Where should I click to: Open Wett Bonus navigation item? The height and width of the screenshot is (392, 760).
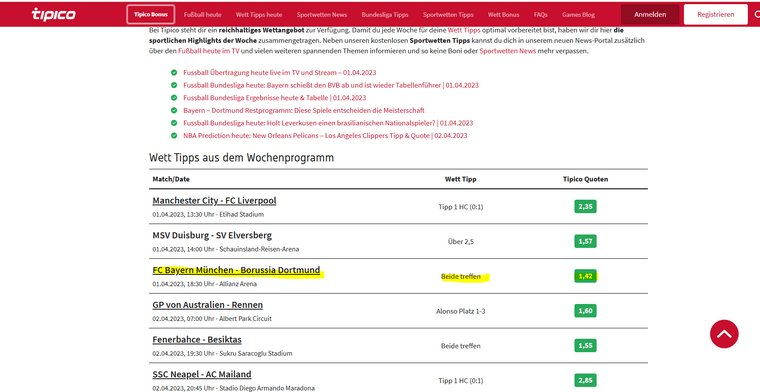click(504, 15)
